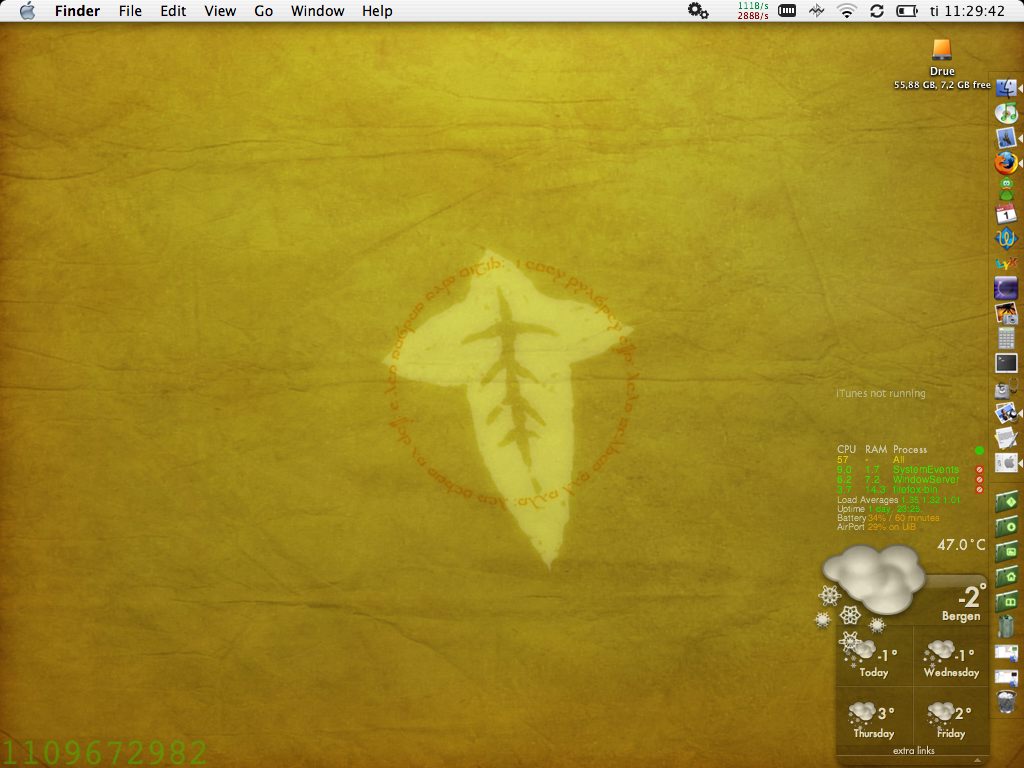Click the menu bar clock 11:29:42
1024x768 pixels.
click(x=967, y=11)
